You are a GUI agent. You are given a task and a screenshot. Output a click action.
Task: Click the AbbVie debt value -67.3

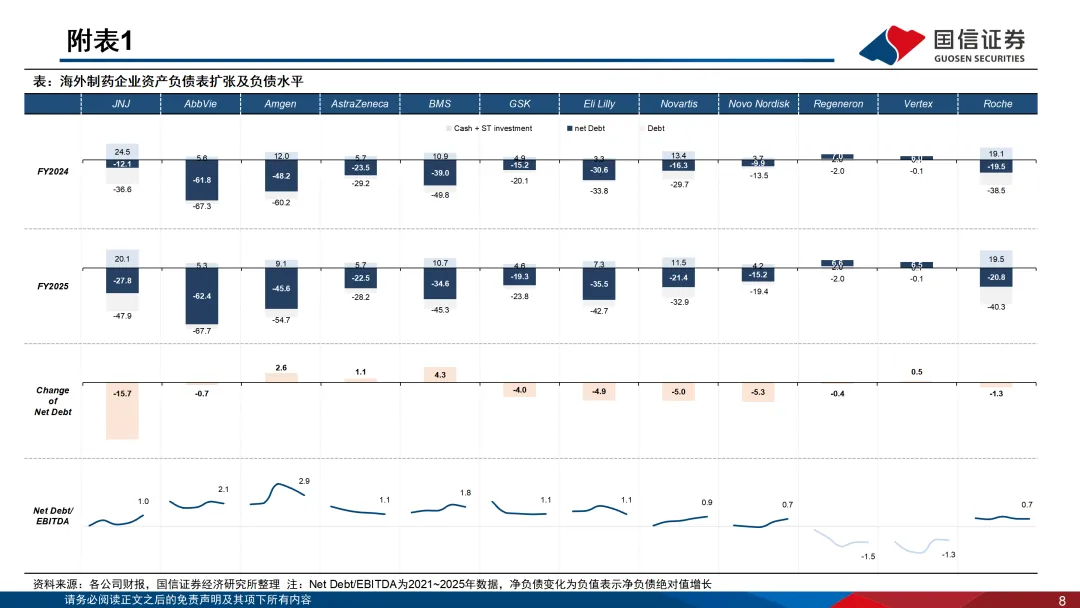click(x=202, y=207)
